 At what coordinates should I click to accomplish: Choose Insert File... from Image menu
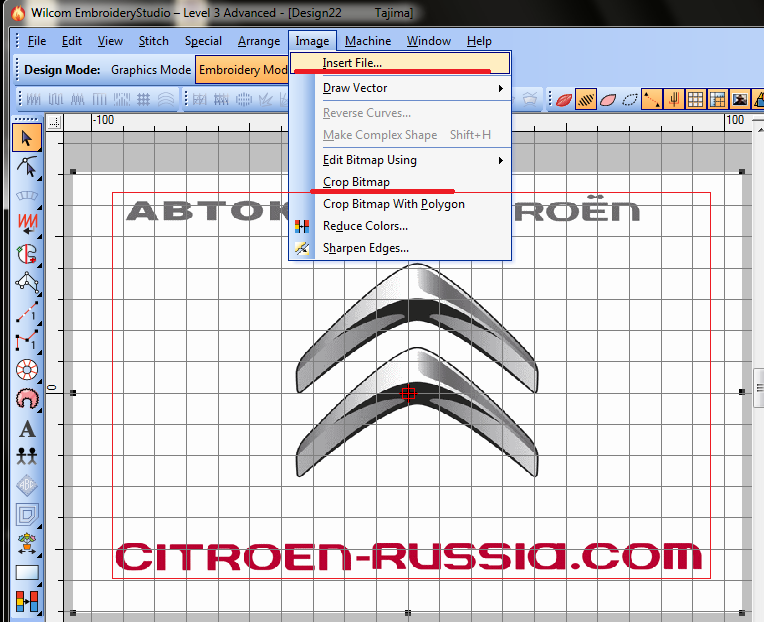coord(352,63)
